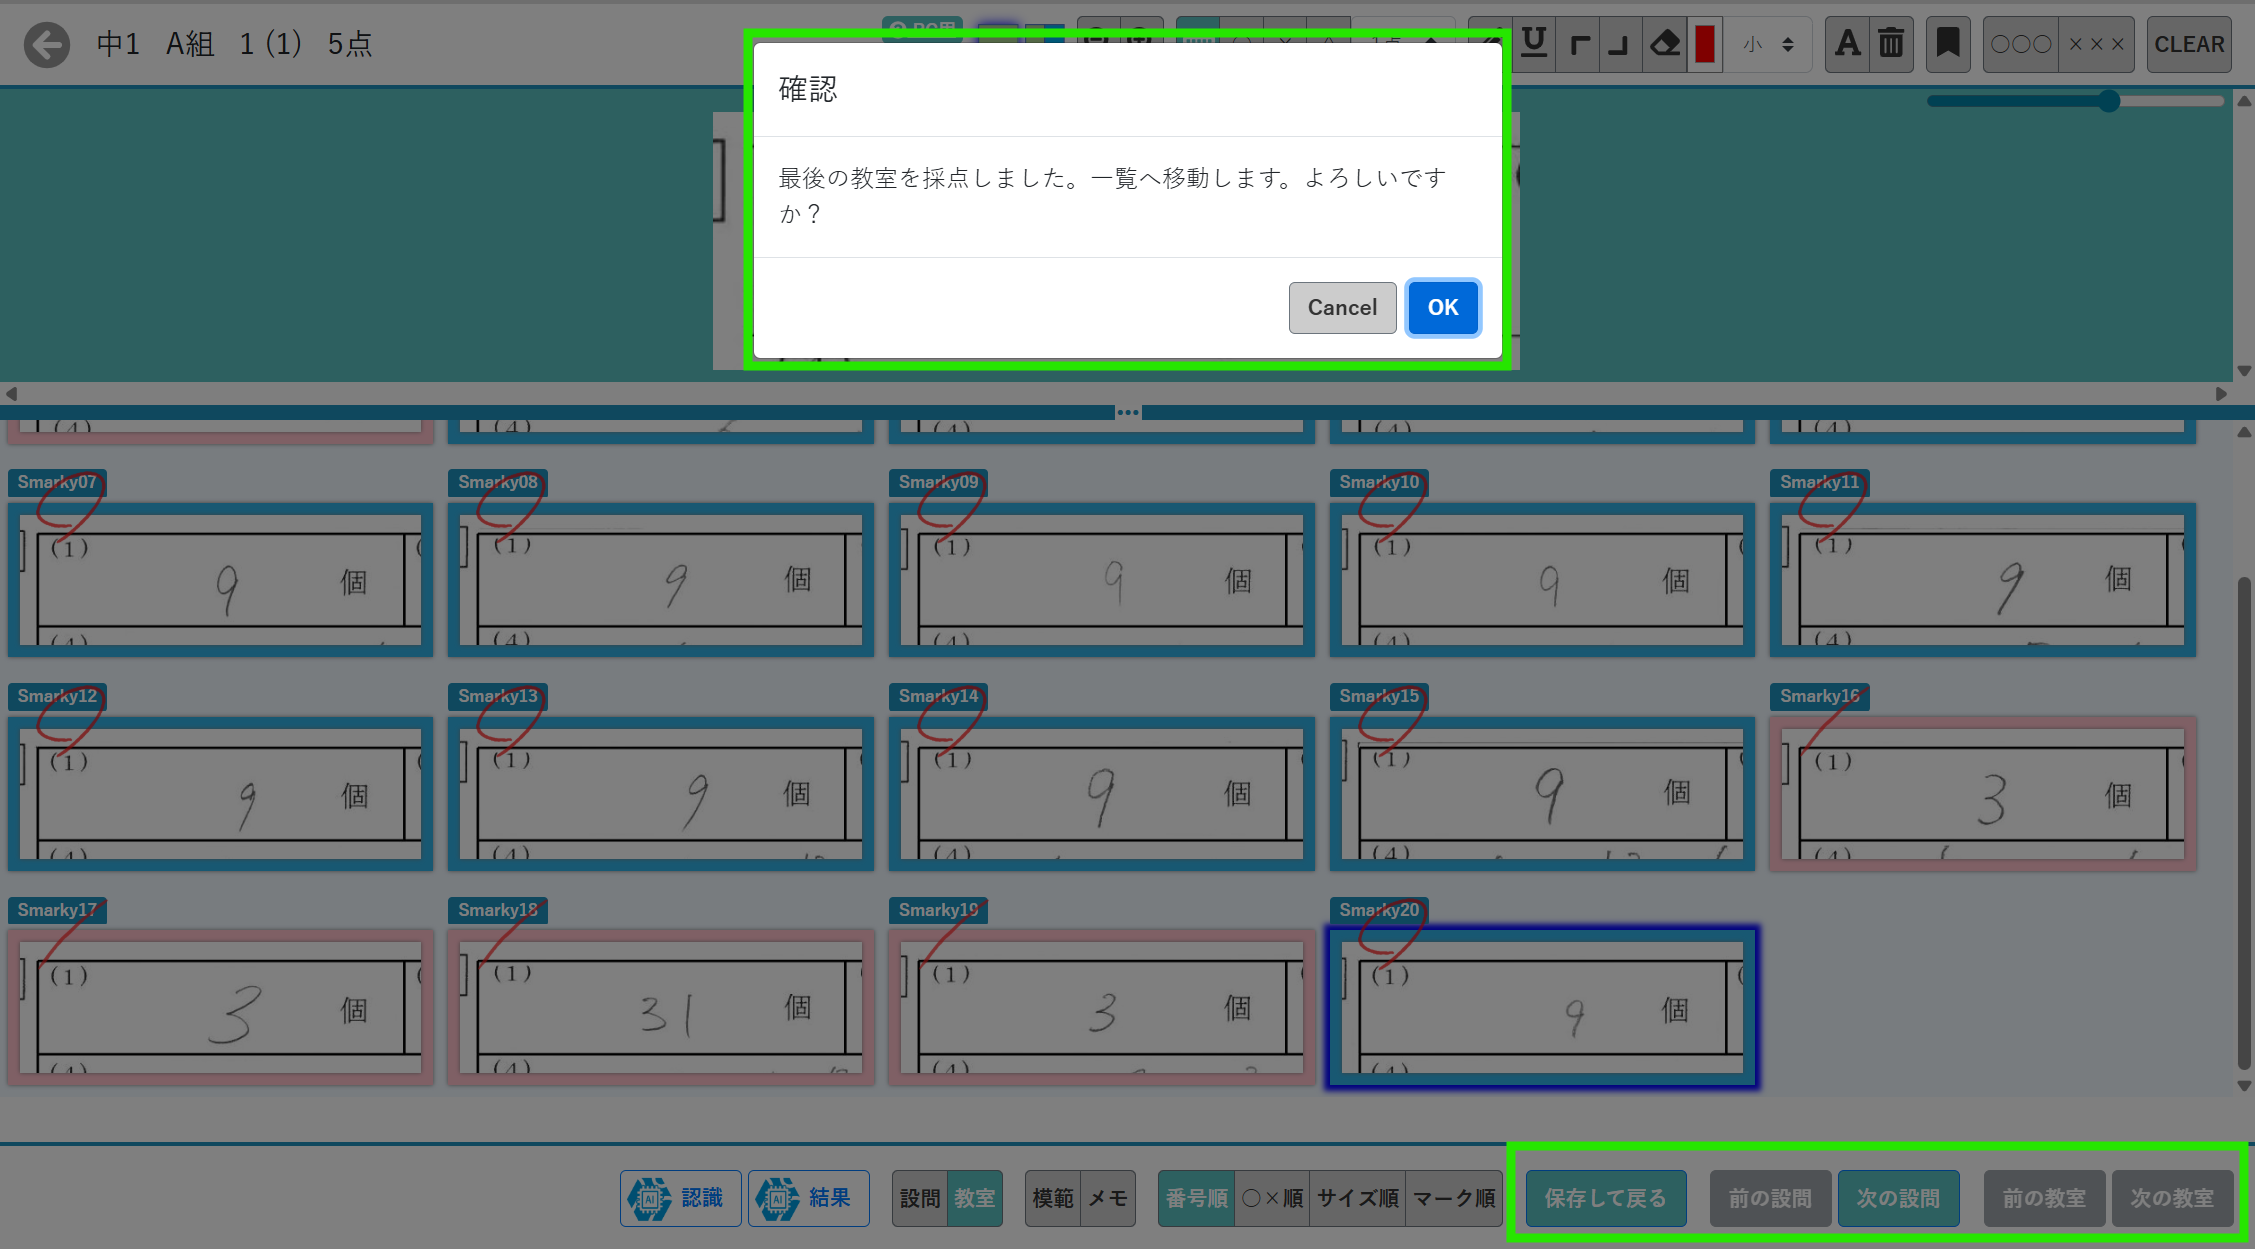Click the trash delete icon
2255x1249 pixels.
point(1891,44)
